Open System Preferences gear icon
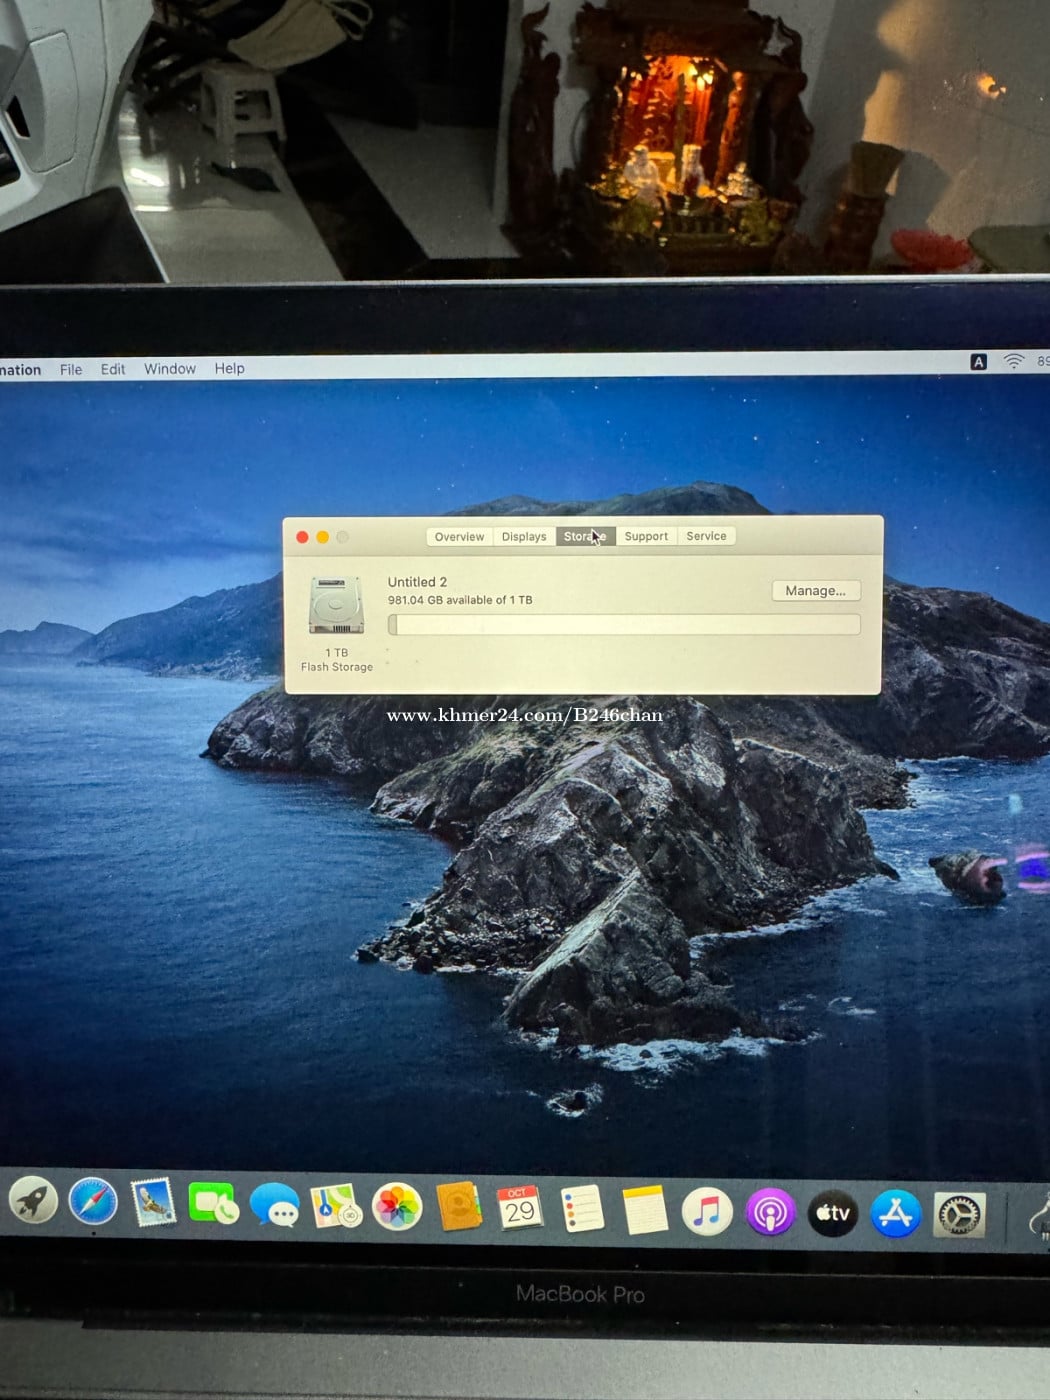This screenshot has height=1400, width=1050. 959,1215
